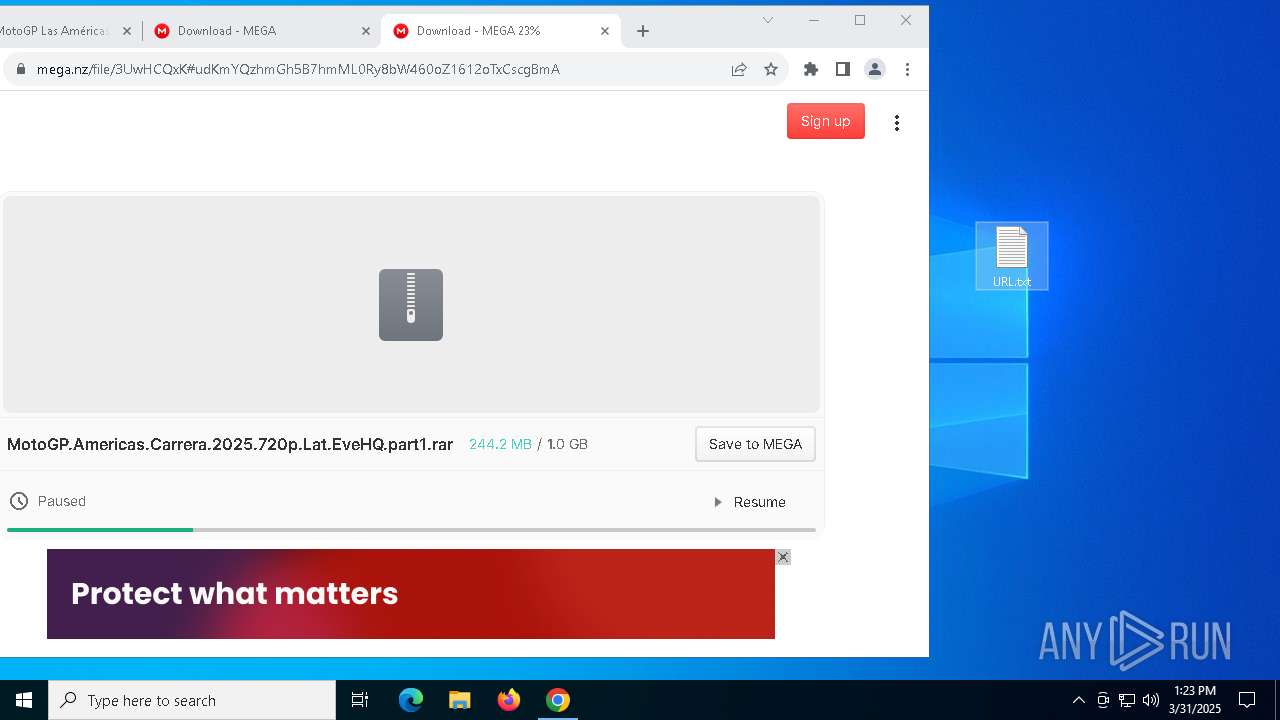
Task: Click the taskbar search box
Action: pos(192,700)
